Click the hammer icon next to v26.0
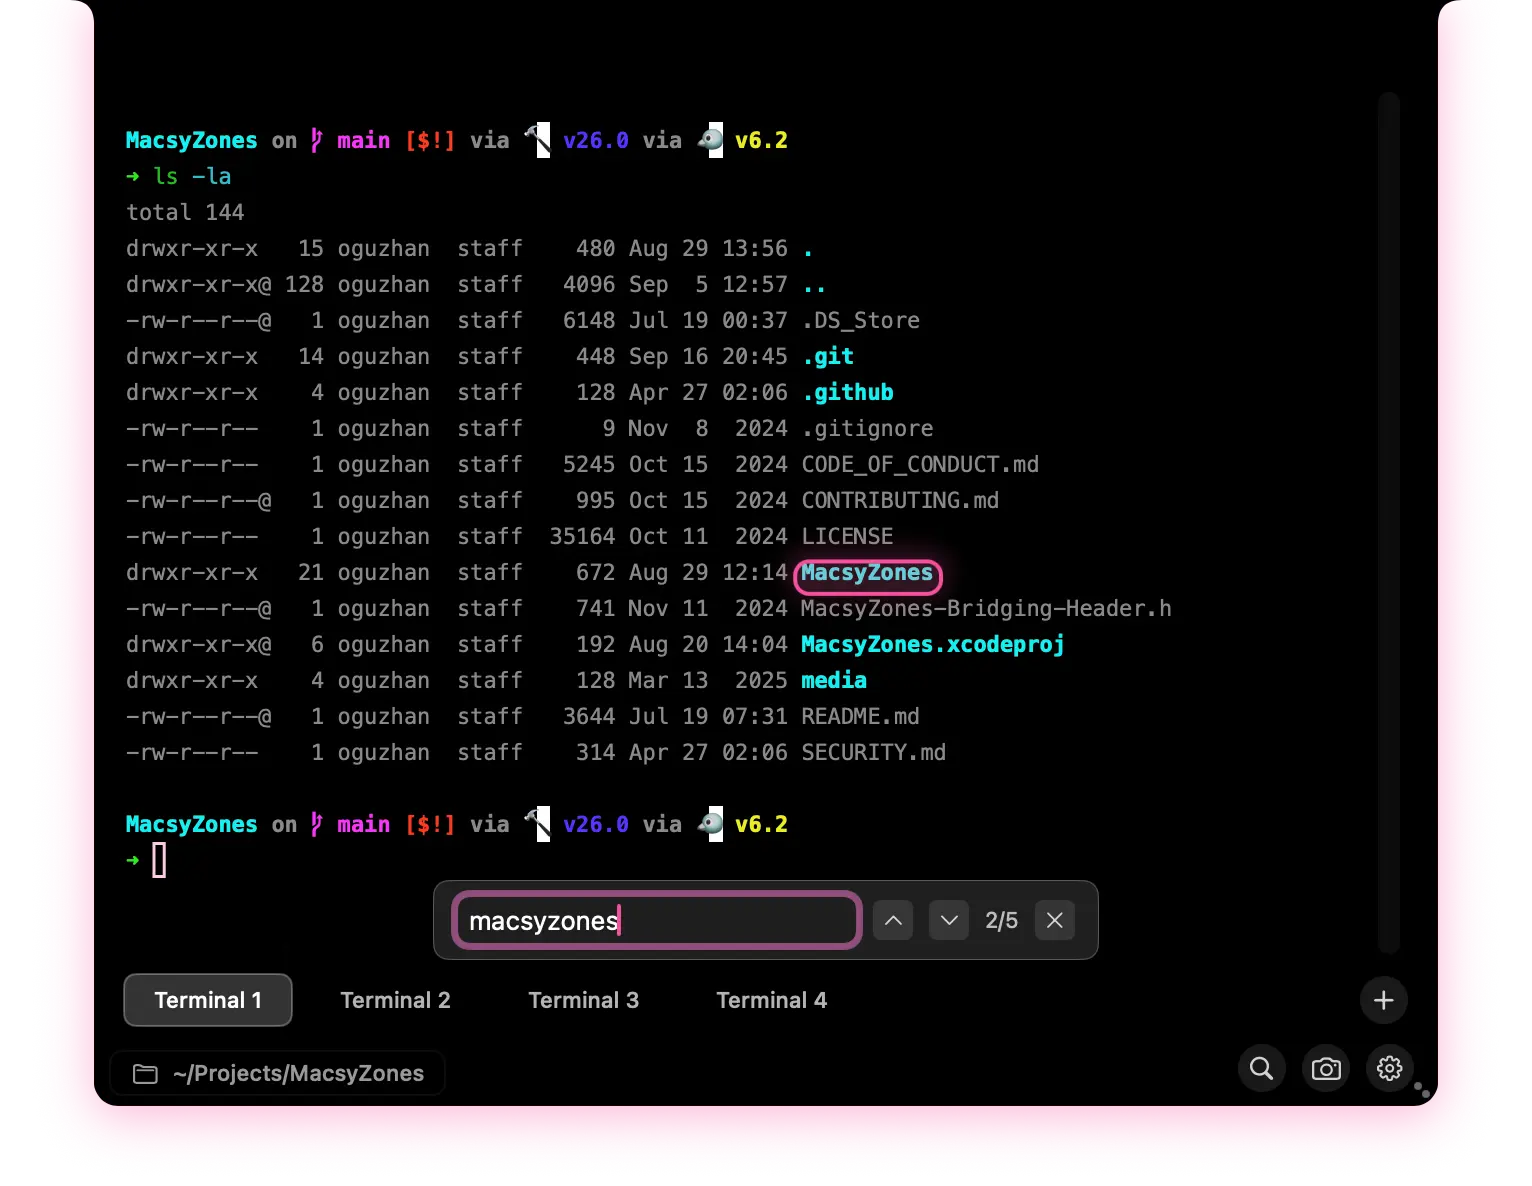Image resolution: width=1532 pixels, height=1186 pixels. [x=538, y=139]
